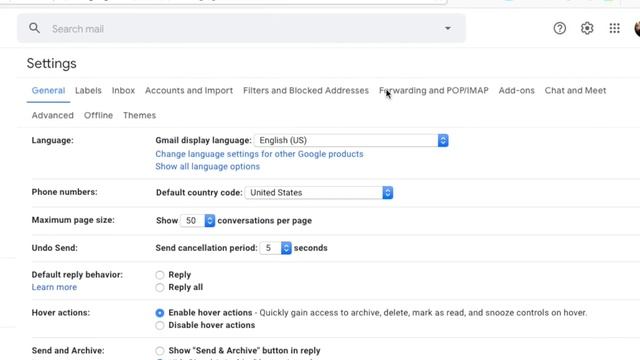
Task: Select the Reply all radio button
Action: 160,287
